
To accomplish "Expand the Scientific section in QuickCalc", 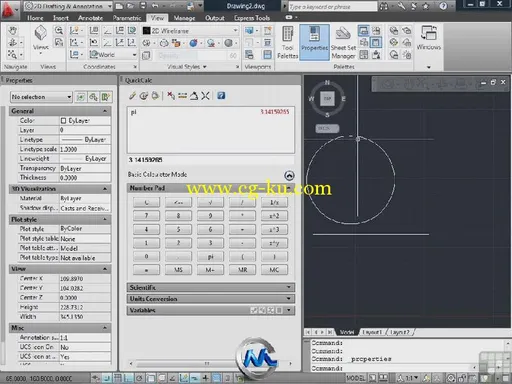I will (211, 287).
